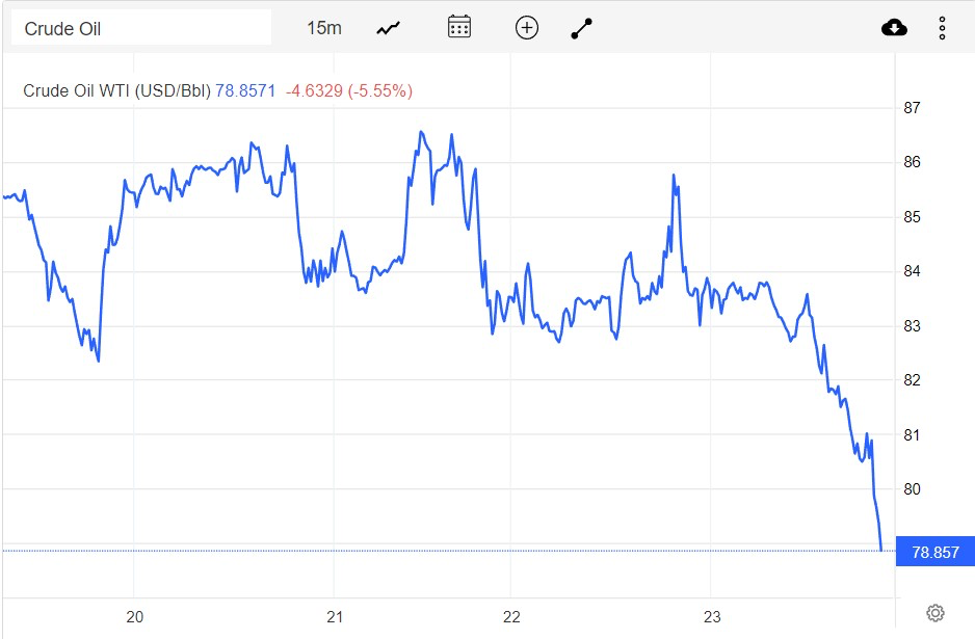The height and width of the screenshot is (639, 977).
Task: Click the 80 price axis label
Action: click(x=912, y=490)
